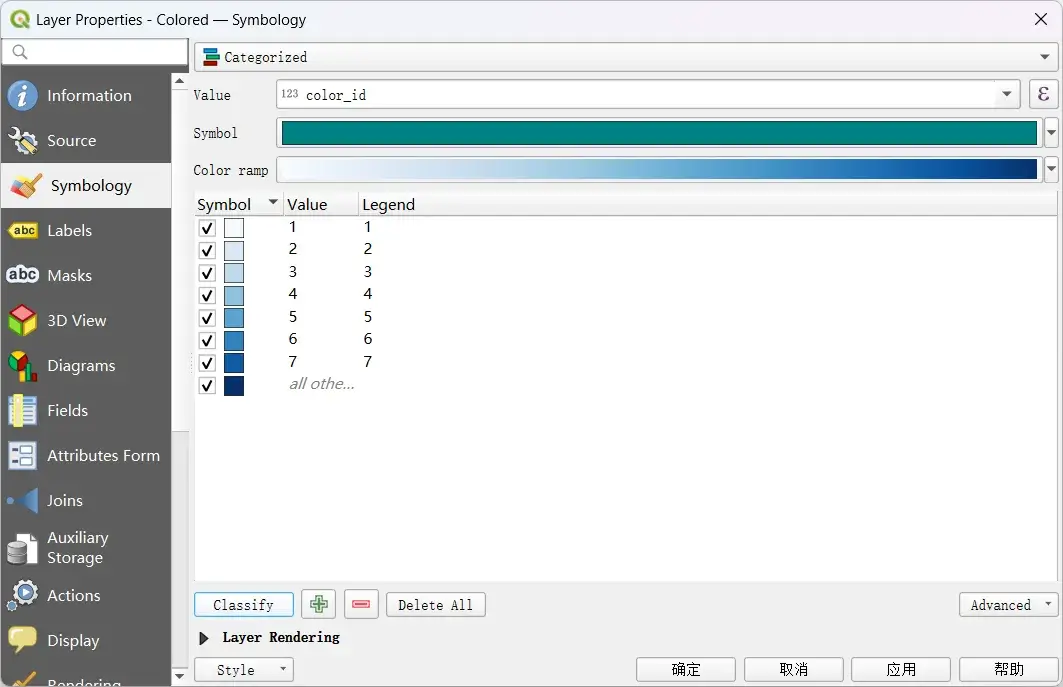Click the sidebar search input field
The width and height of the screenshot is (1063, 687).
[x=95, y=52]
